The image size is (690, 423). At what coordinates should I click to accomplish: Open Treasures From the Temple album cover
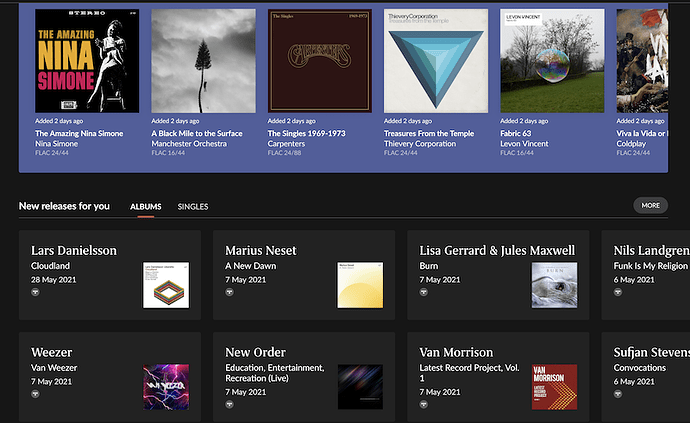coord(436,61)
